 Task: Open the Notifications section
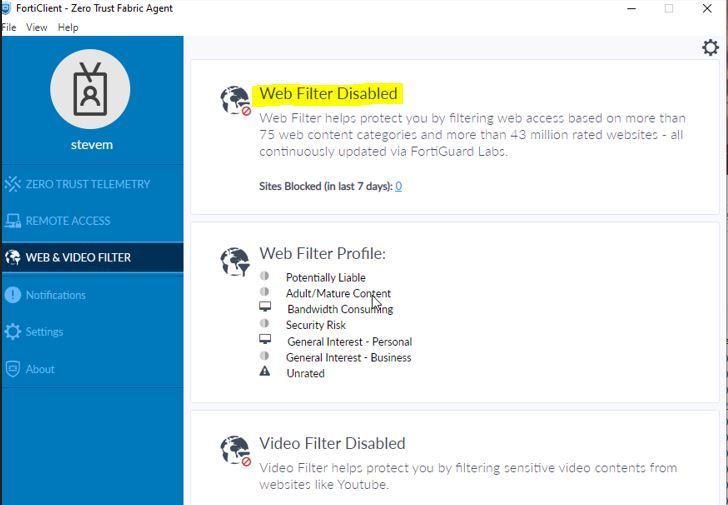56,295
